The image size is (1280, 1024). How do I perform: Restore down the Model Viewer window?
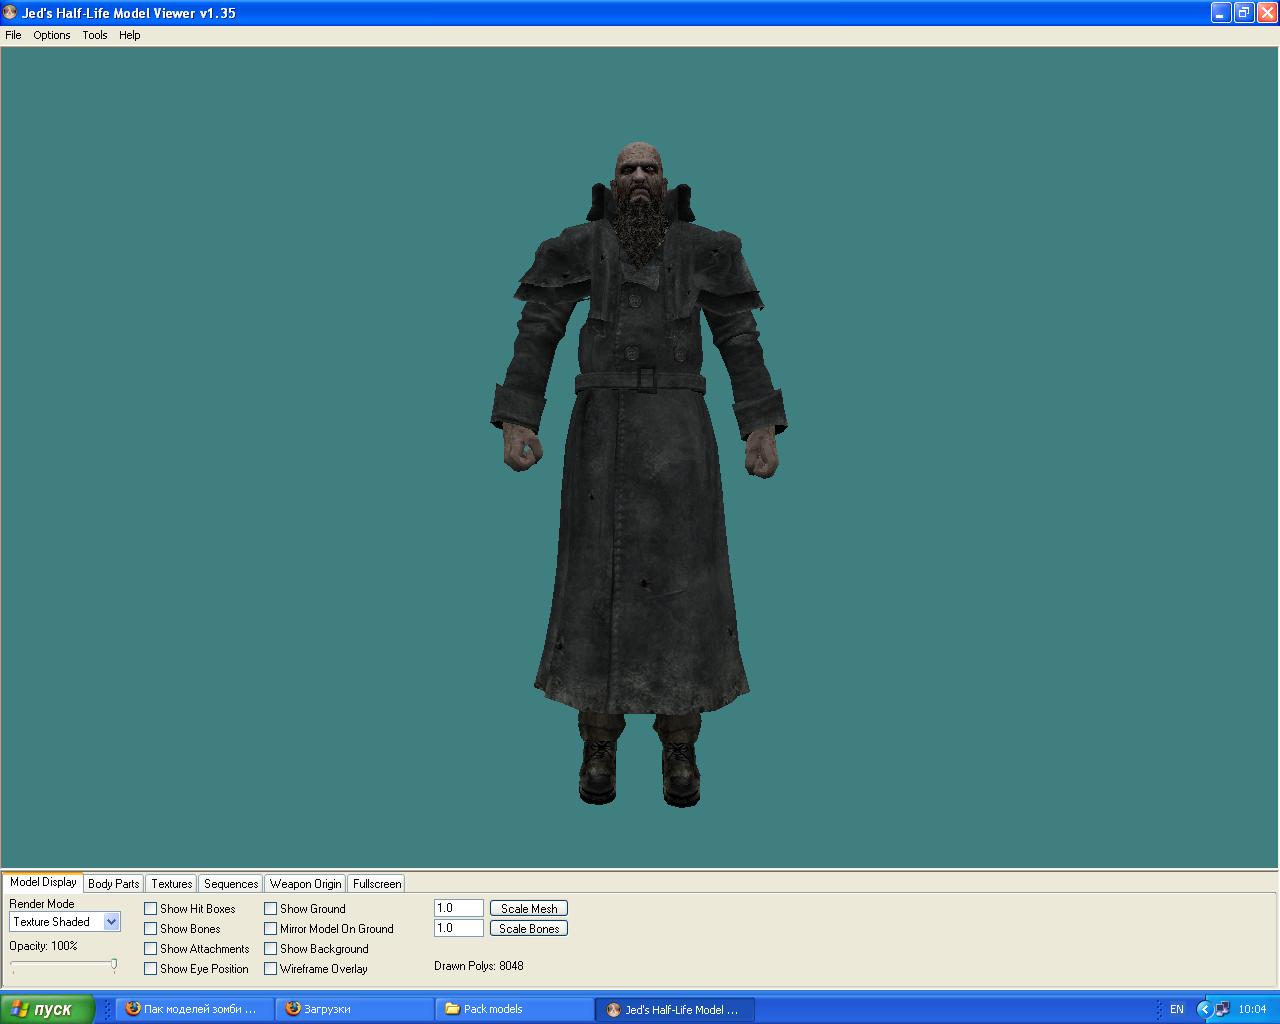coord(1244,13)
